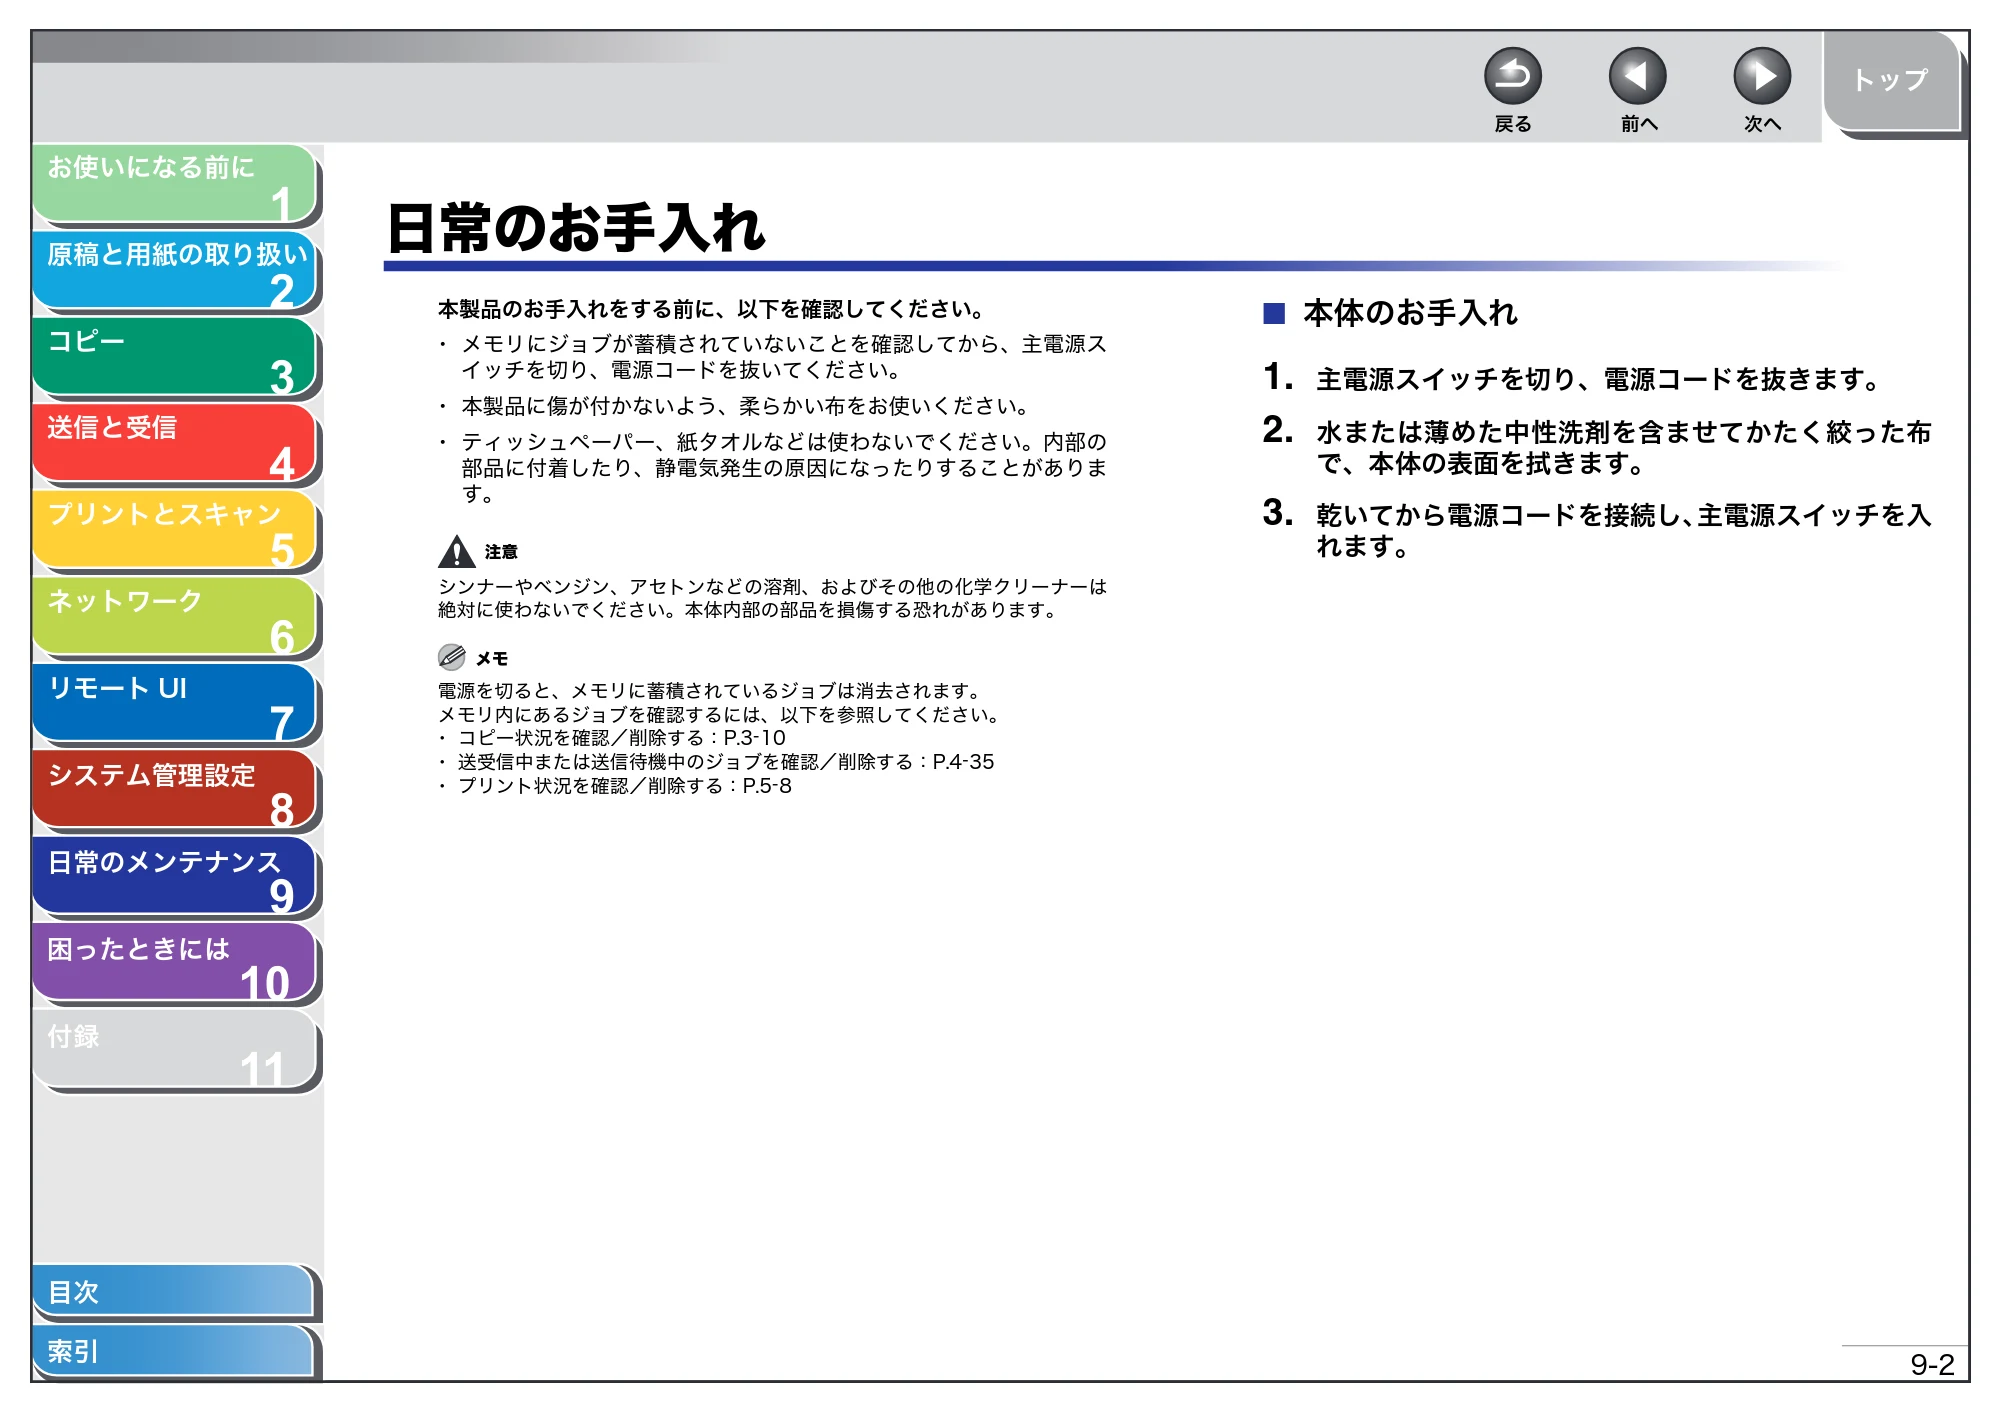Open chapter 8 システム管理設定
Screen dimensions: 2000x1414
[x=175, y=791]
